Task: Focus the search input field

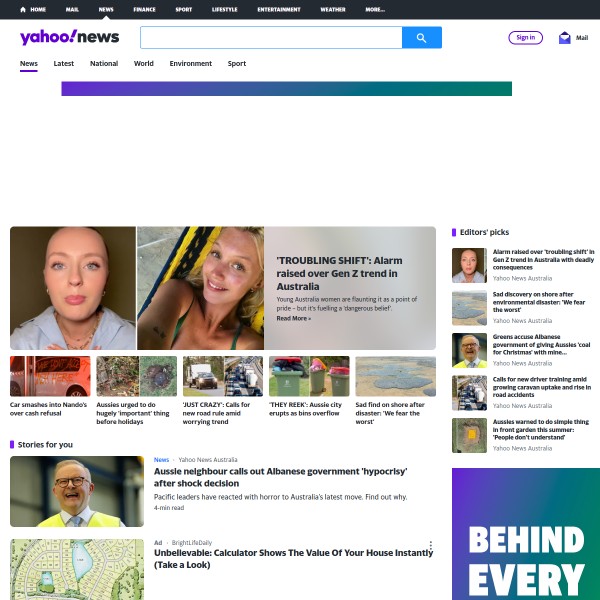Action: coord(271,38)
